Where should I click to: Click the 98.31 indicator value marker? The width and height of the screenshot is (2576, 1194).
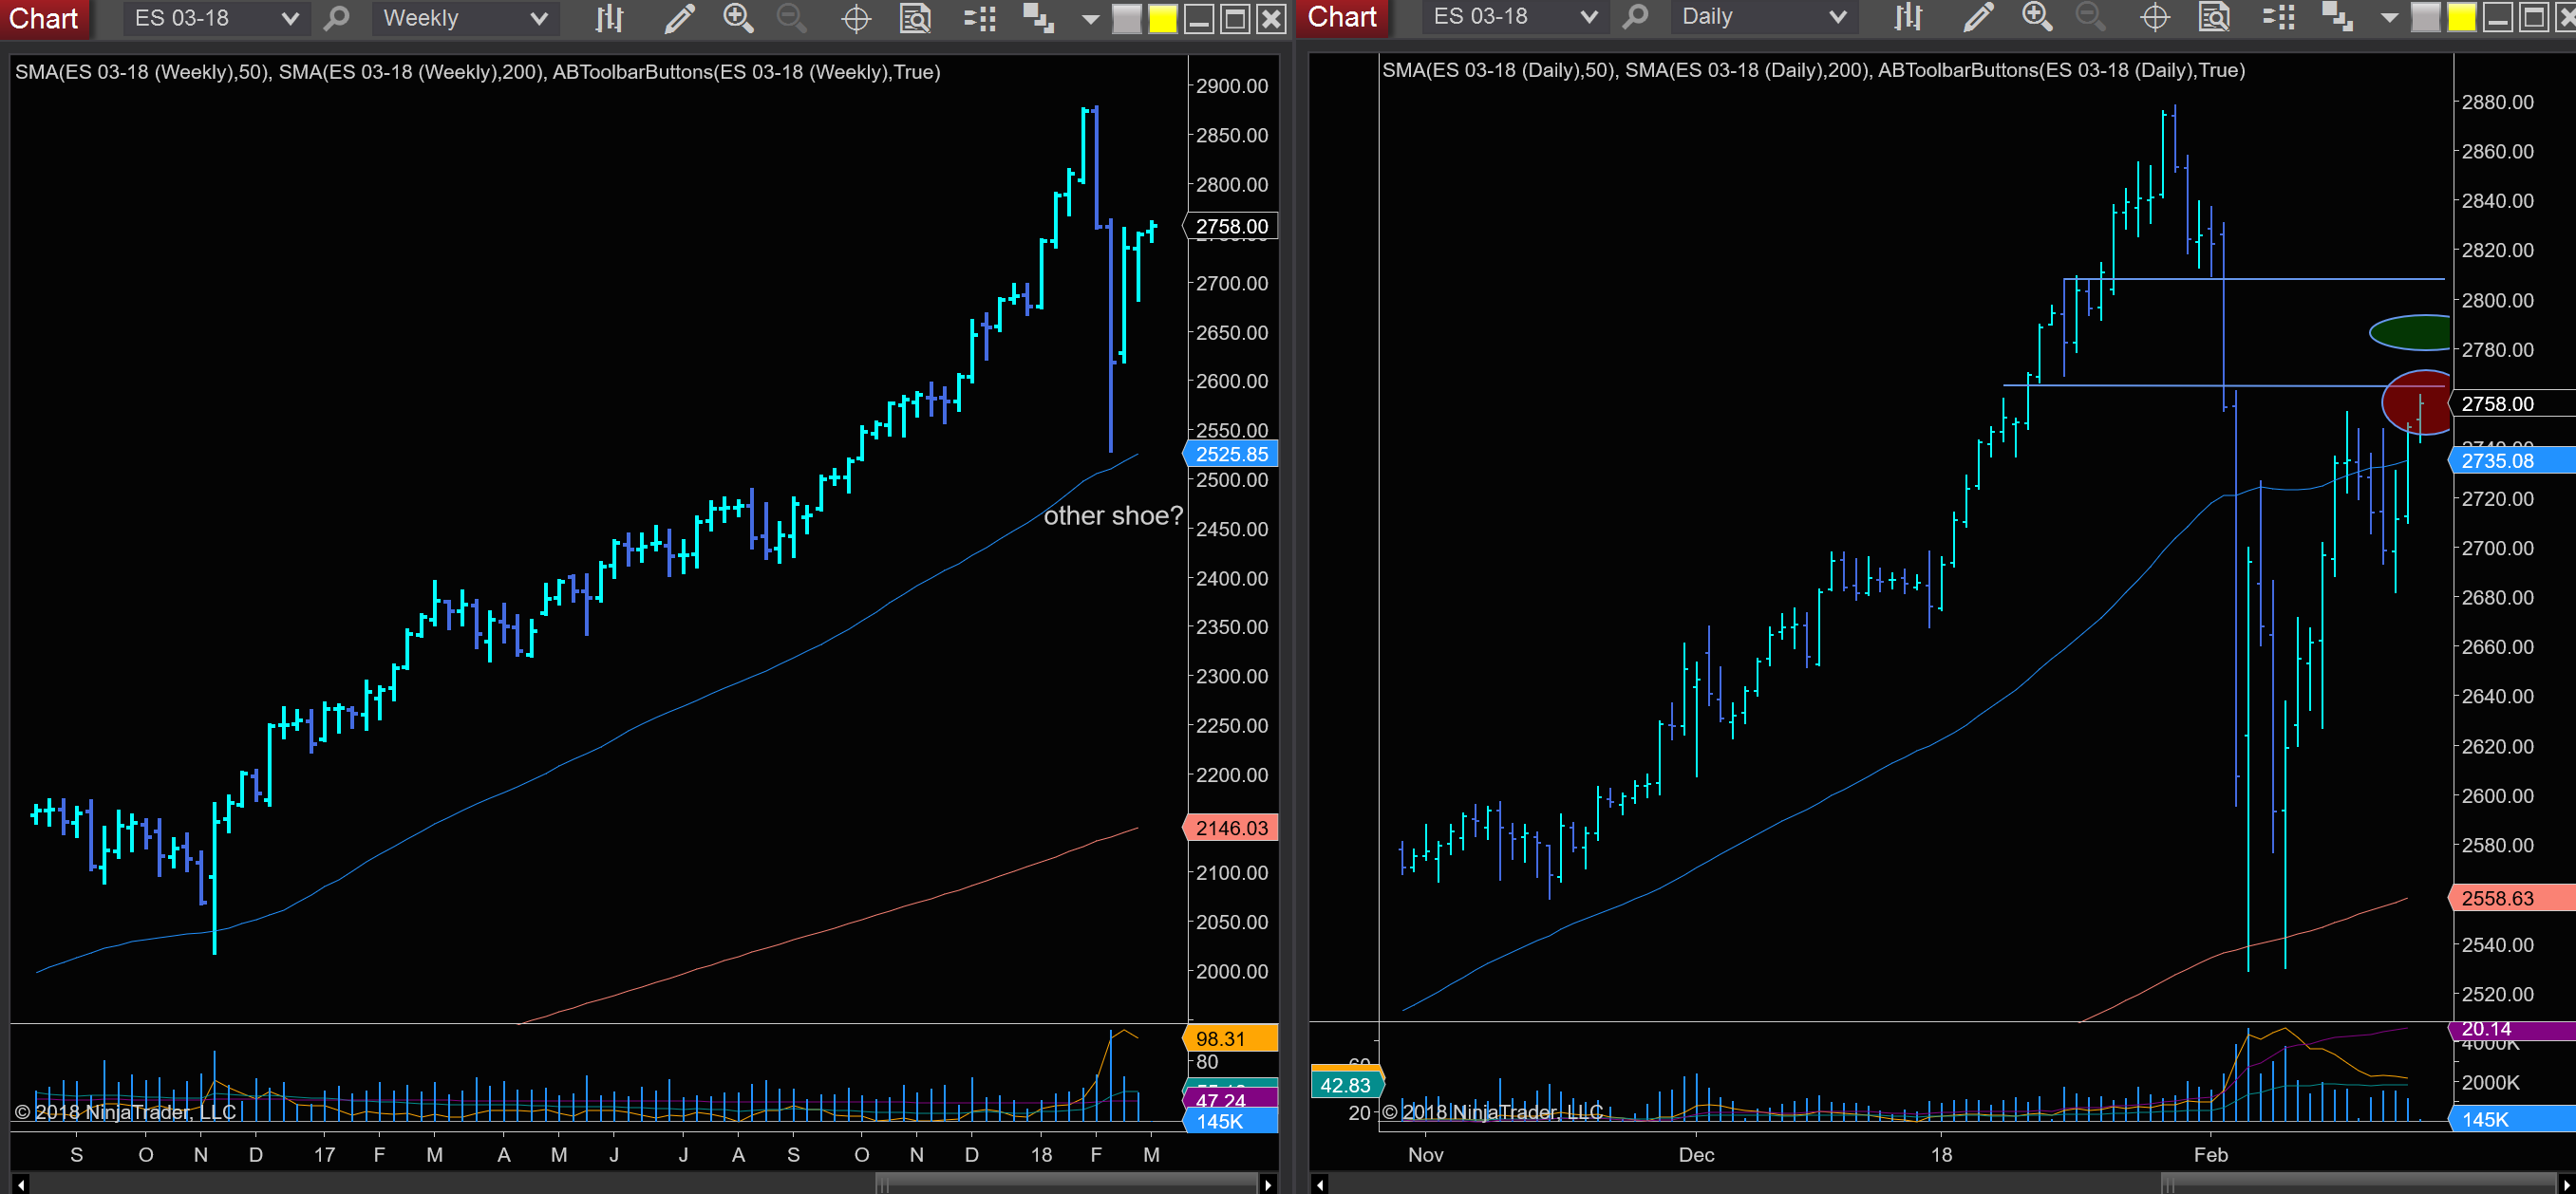pyautogui.click(x=1231, y=1039)
